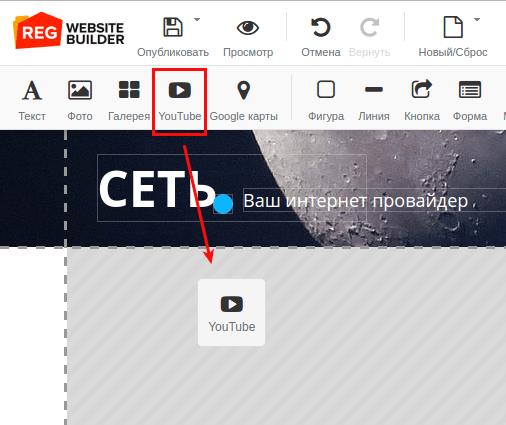
Task: Select the Галерея grid tool
Action: click(129, 90)
